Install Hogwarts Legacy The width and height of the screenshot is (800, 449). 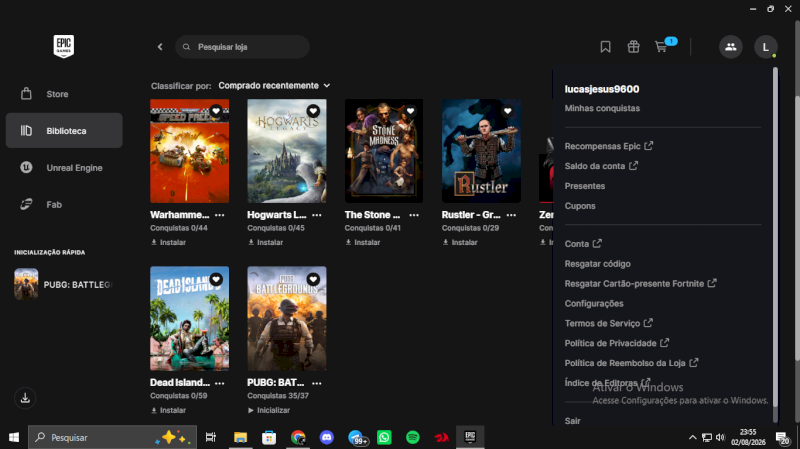(x=265, y=242)
